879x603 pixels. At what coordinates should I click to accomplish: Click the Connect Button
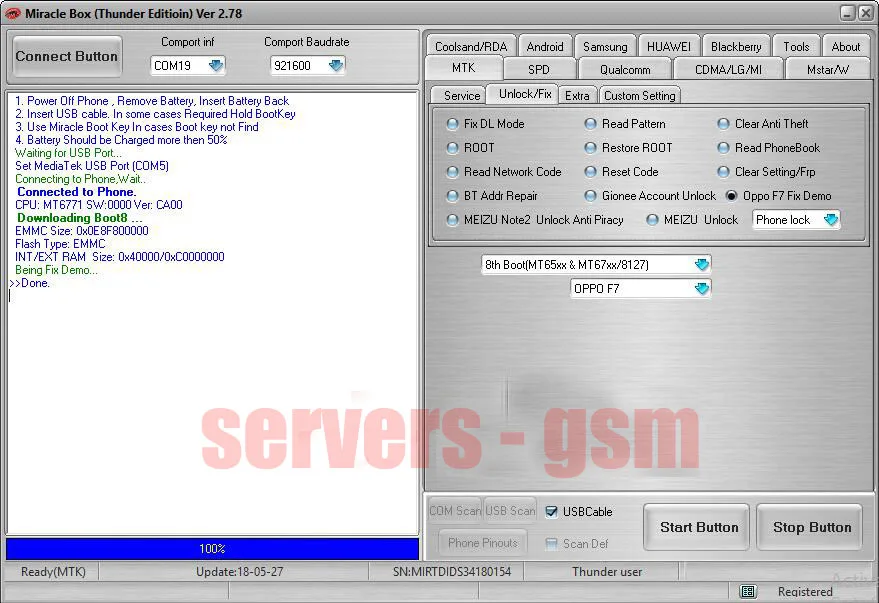(x=67, y=57)
